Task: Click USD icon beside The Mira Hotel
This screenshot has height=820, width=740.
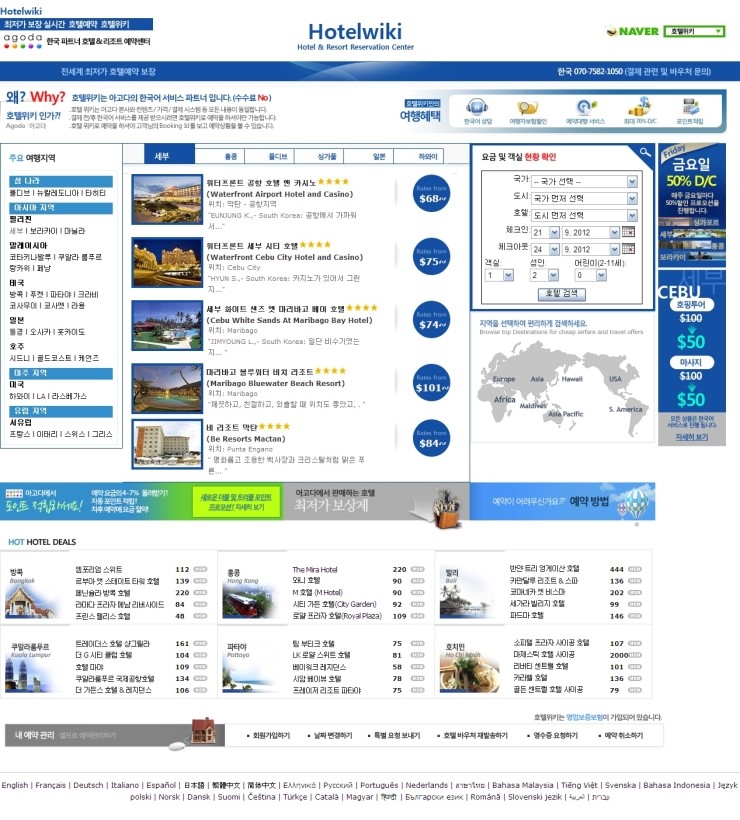Action: tap(417, 569)
